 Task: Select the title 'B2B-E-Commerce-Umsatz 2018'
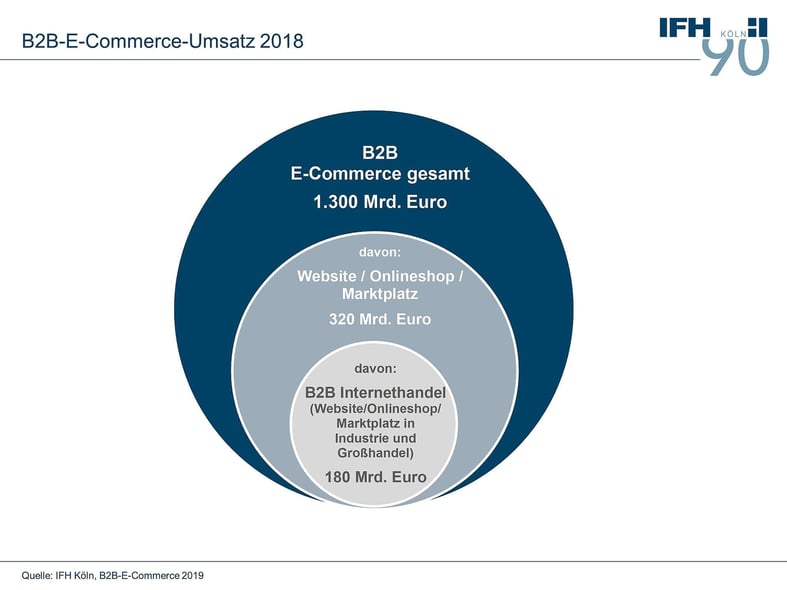coord(163,41)
